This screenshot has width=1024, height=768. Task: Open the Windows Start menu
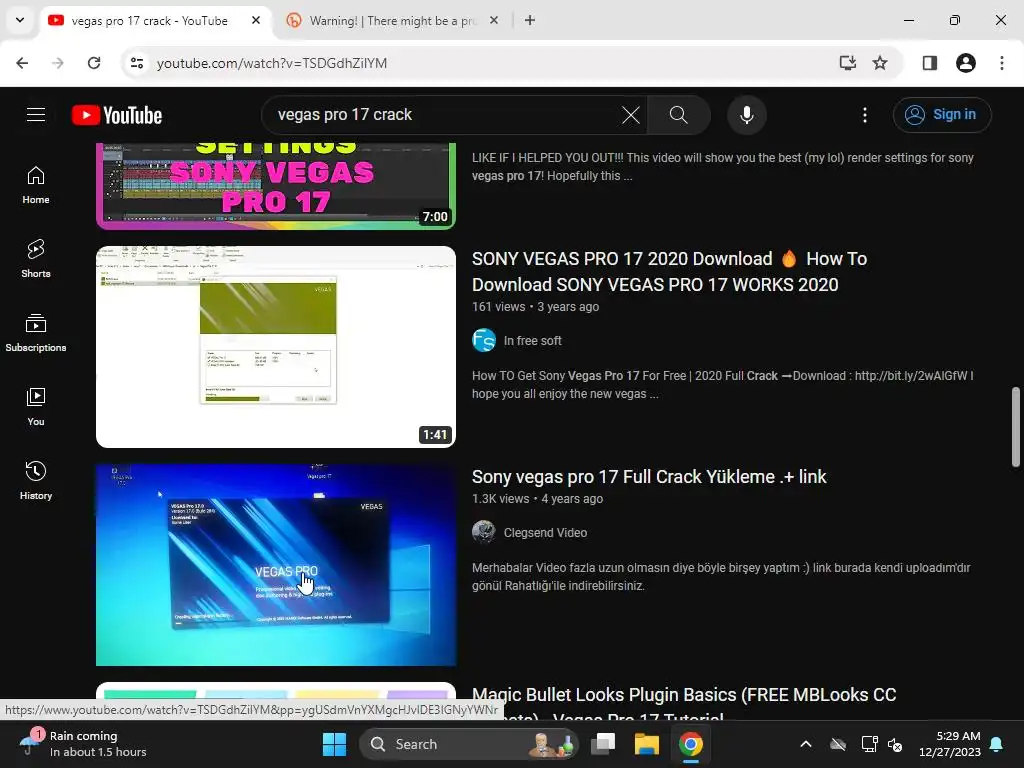tap(334, 744)
